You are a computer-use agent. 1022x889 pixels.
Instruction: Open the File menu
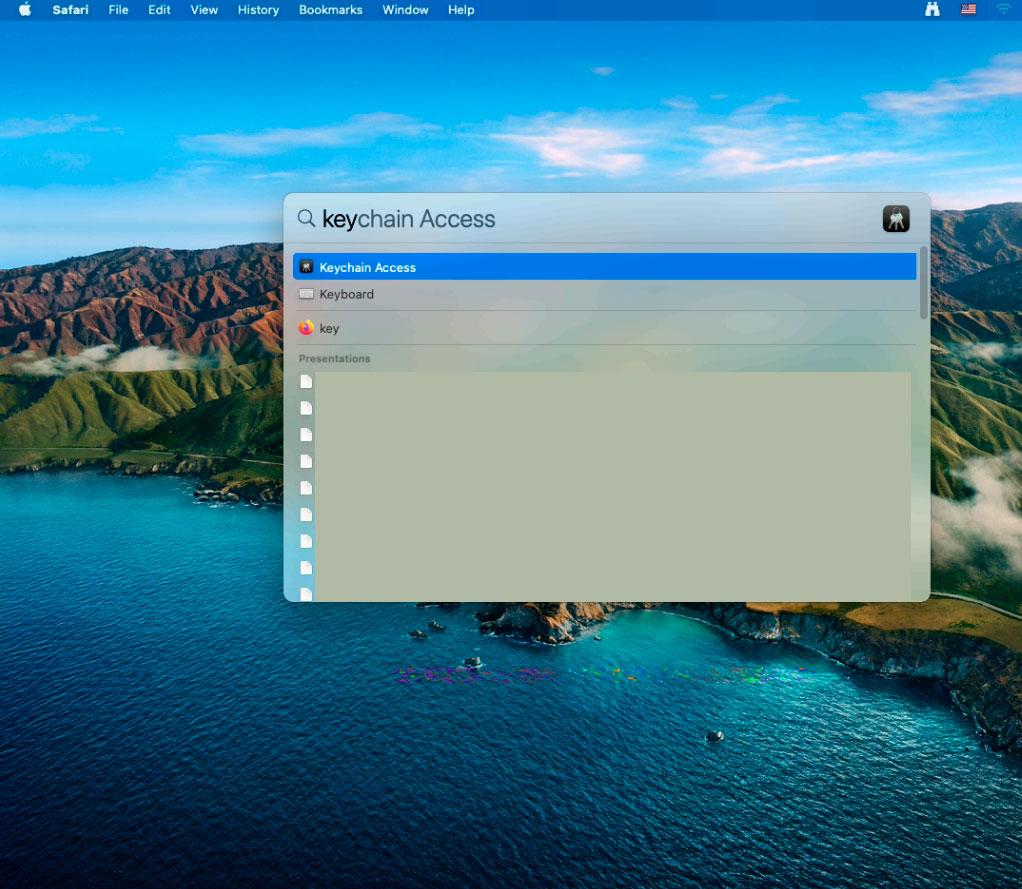click(118, 10)
